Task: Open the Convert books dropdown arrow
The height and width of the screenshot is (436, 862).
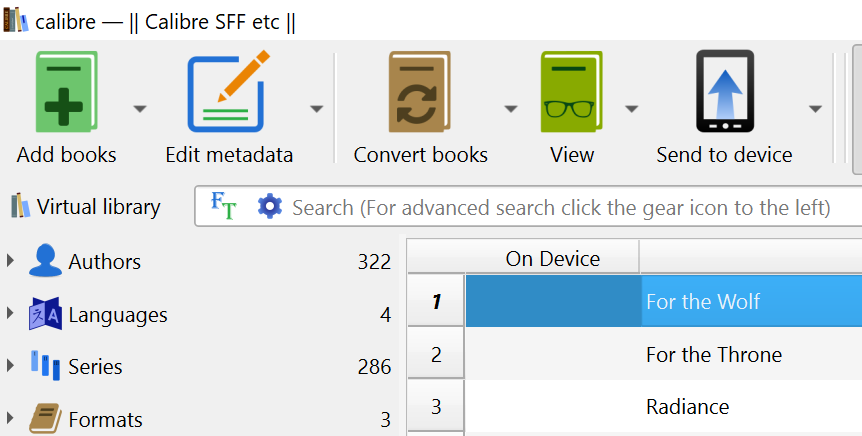Action: click(511, 109)
